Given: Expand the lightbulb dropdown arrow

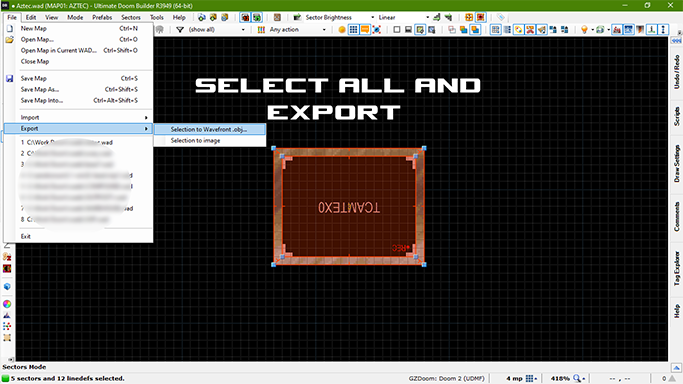Looking at the screenshot, I should pyautogui.click(x=592, y=30).
